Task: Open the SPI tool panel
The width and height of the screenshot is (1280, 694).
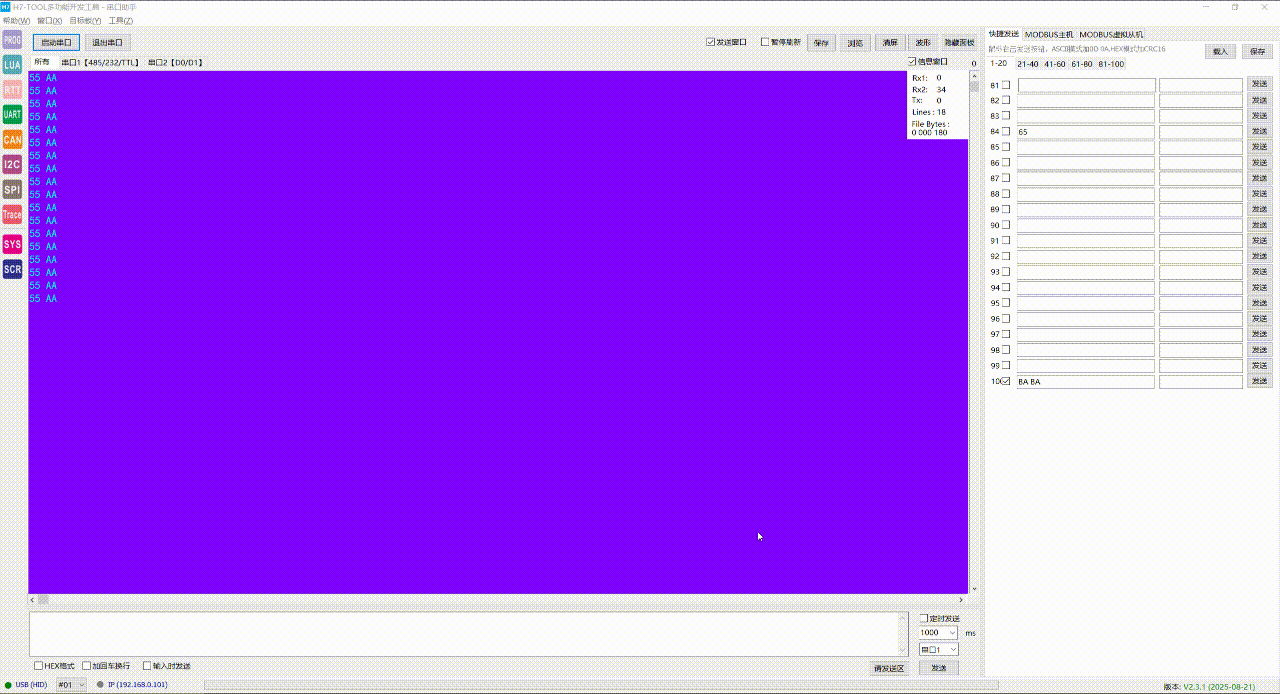Action: click(12, 189)
